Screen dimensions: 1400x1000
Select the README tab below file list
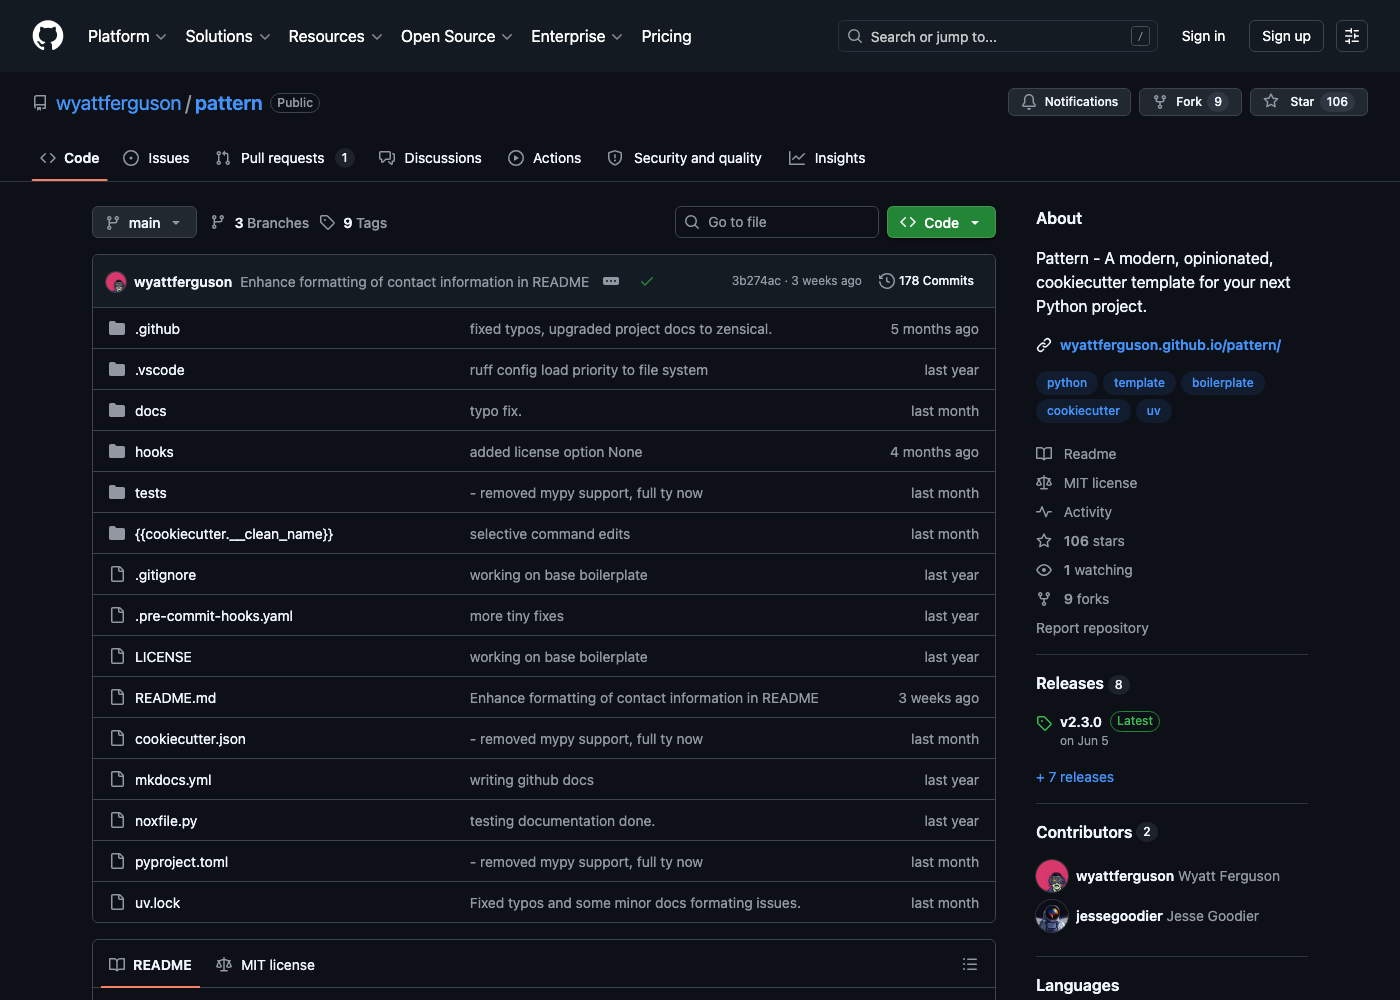(x=150, y=965)
